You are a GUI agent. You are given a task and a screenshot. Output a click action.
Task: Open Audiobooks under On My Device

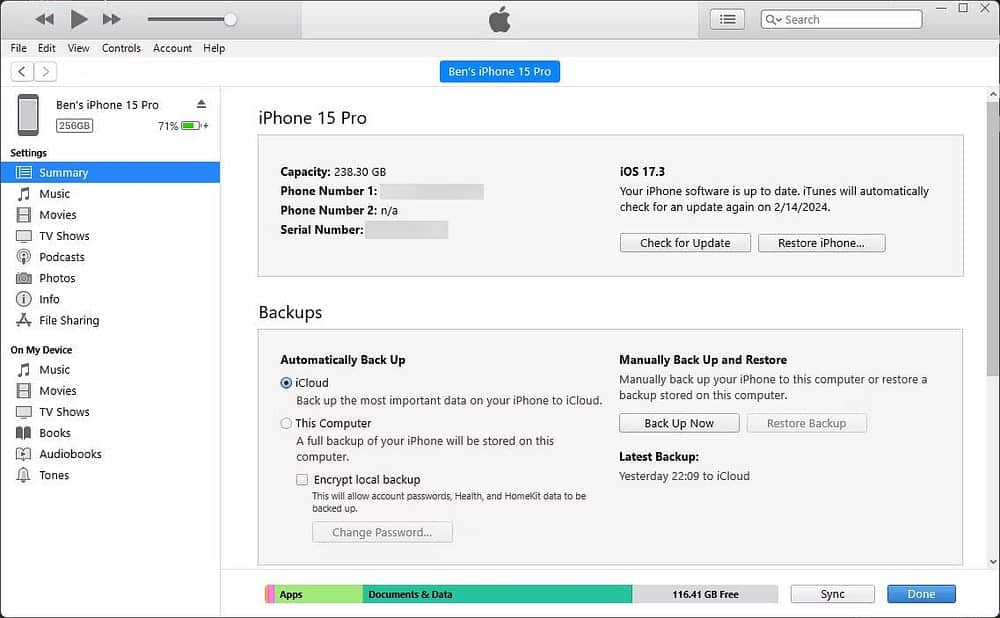69,453
